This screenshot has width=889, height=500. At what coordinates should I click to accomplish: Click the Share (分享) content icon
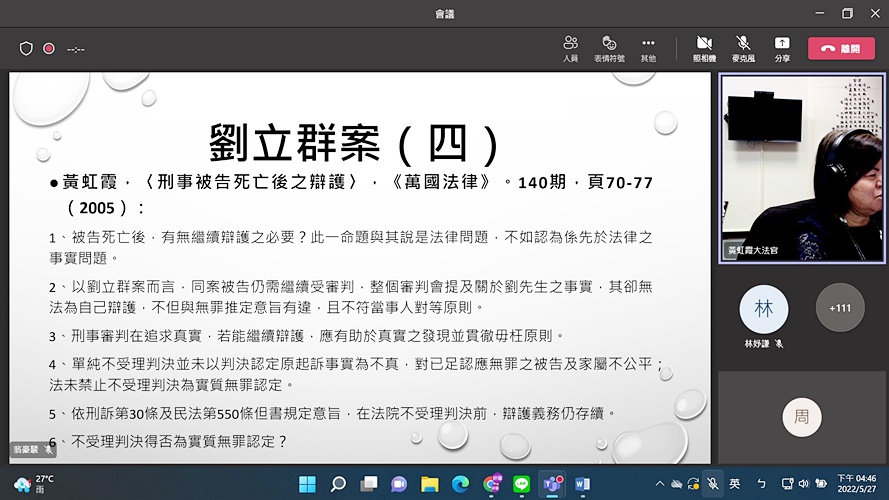782,47
